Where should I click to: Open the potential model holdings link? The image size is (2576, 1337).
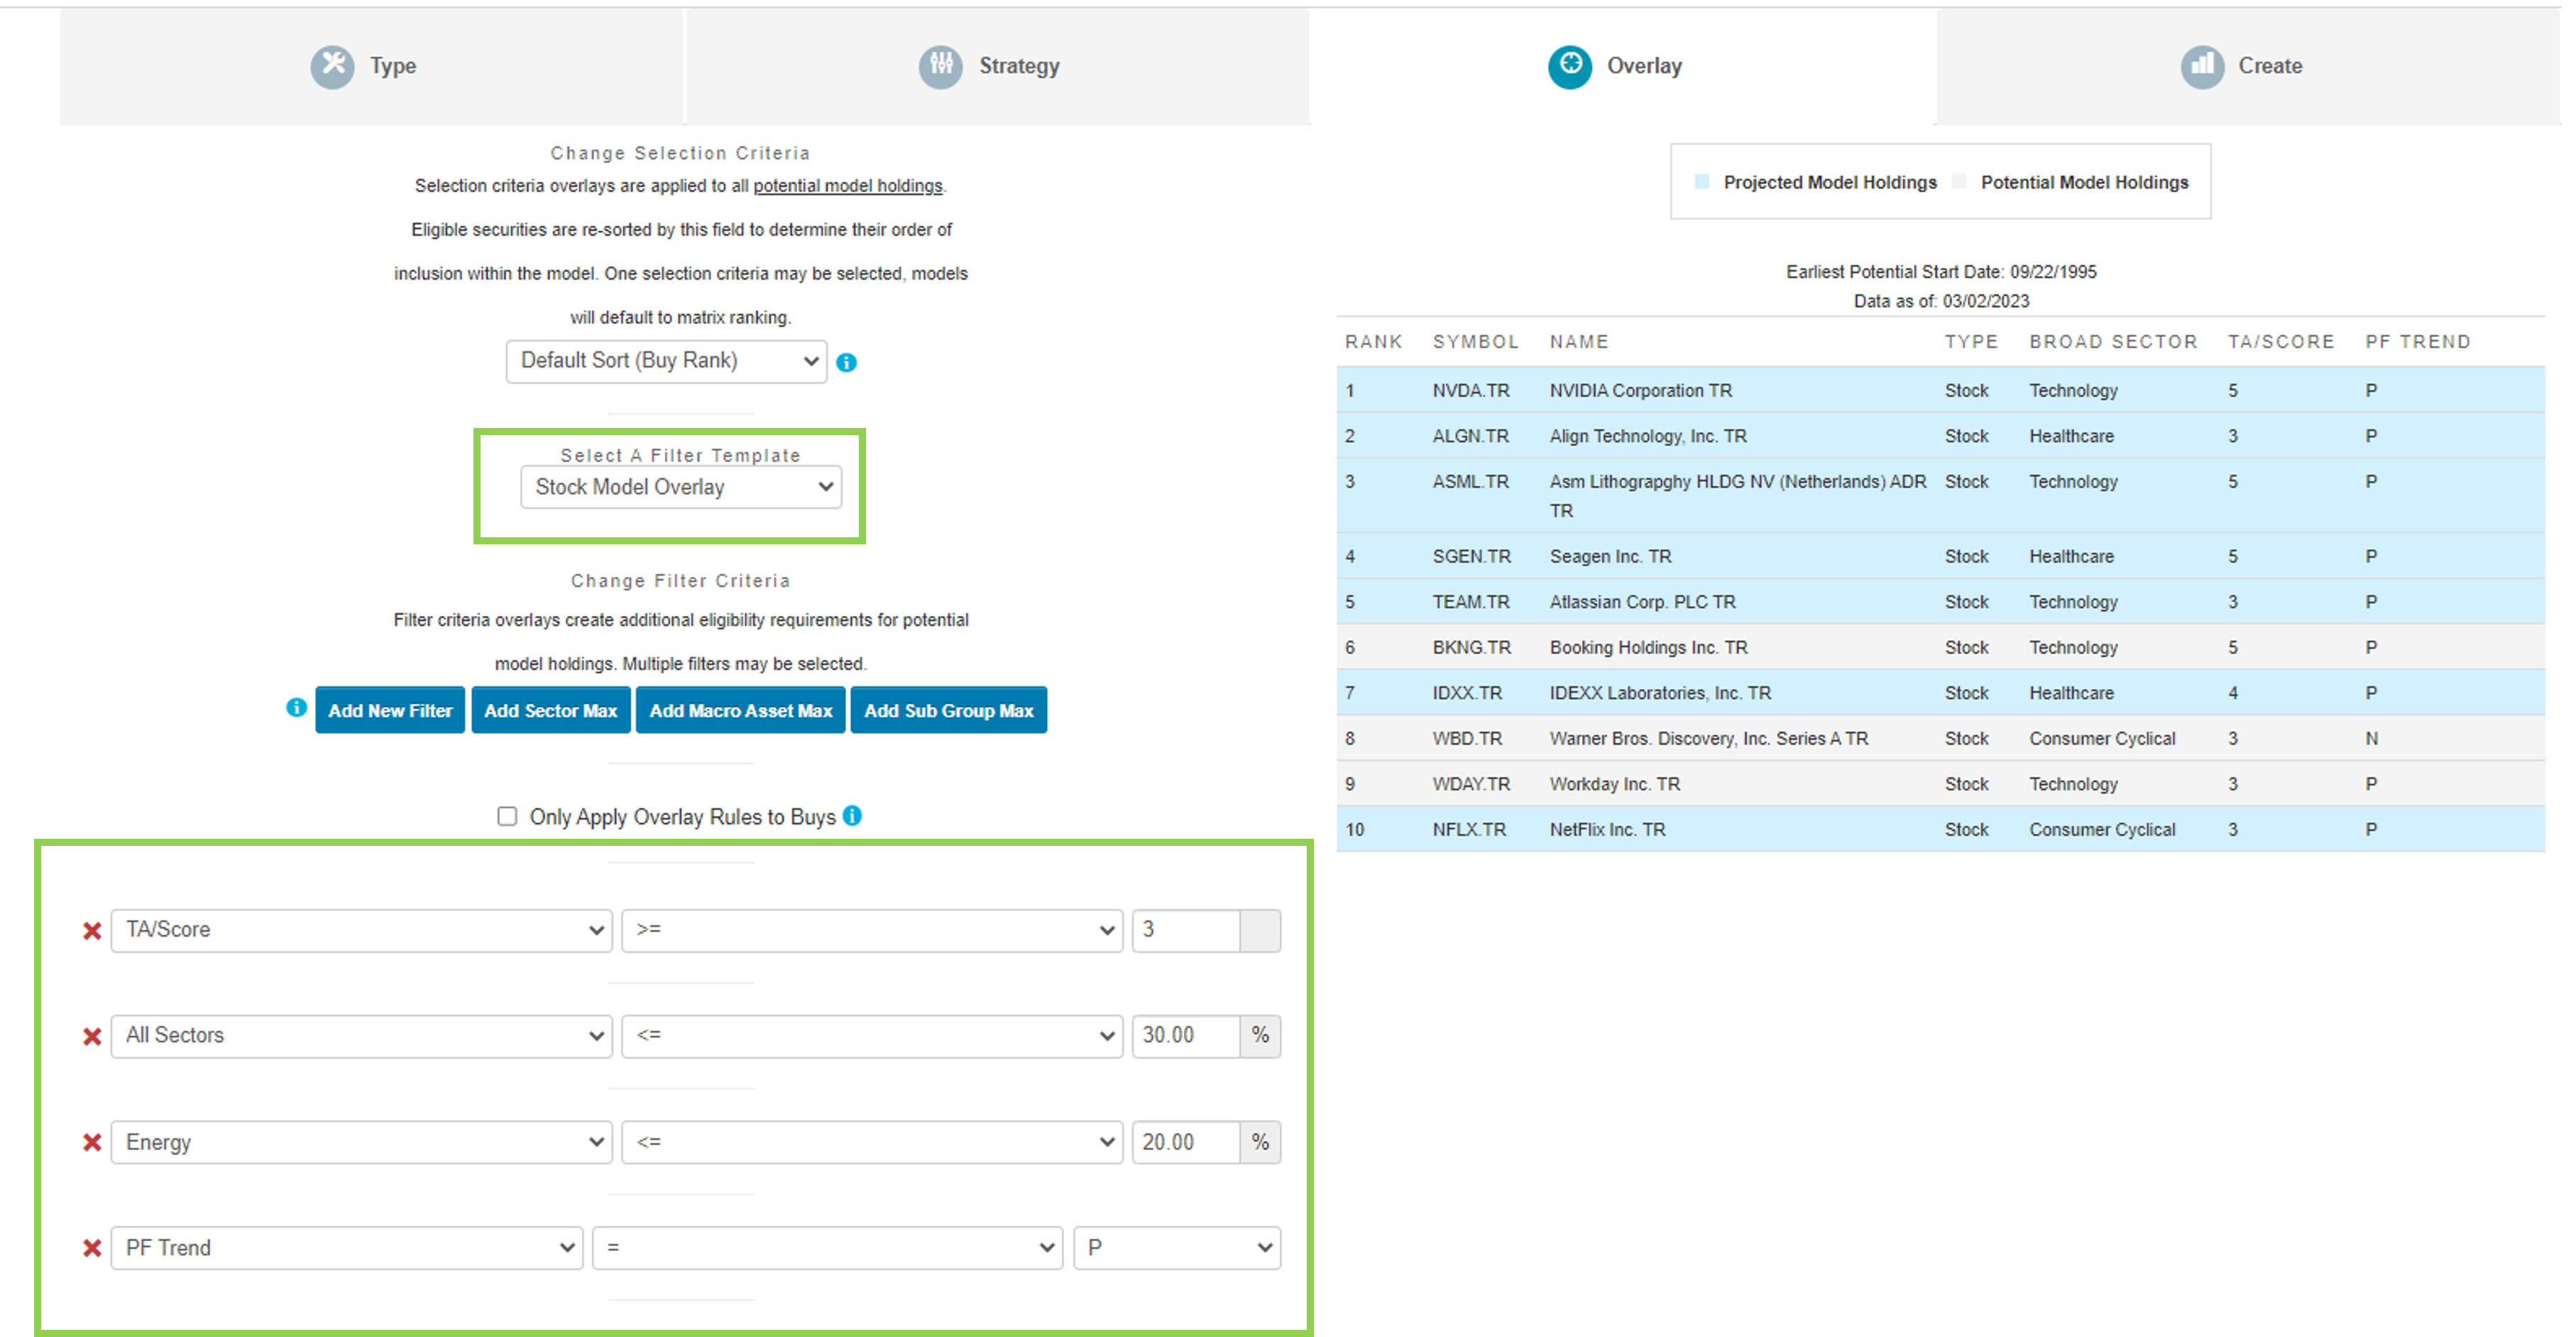click(x=847, y=186)
